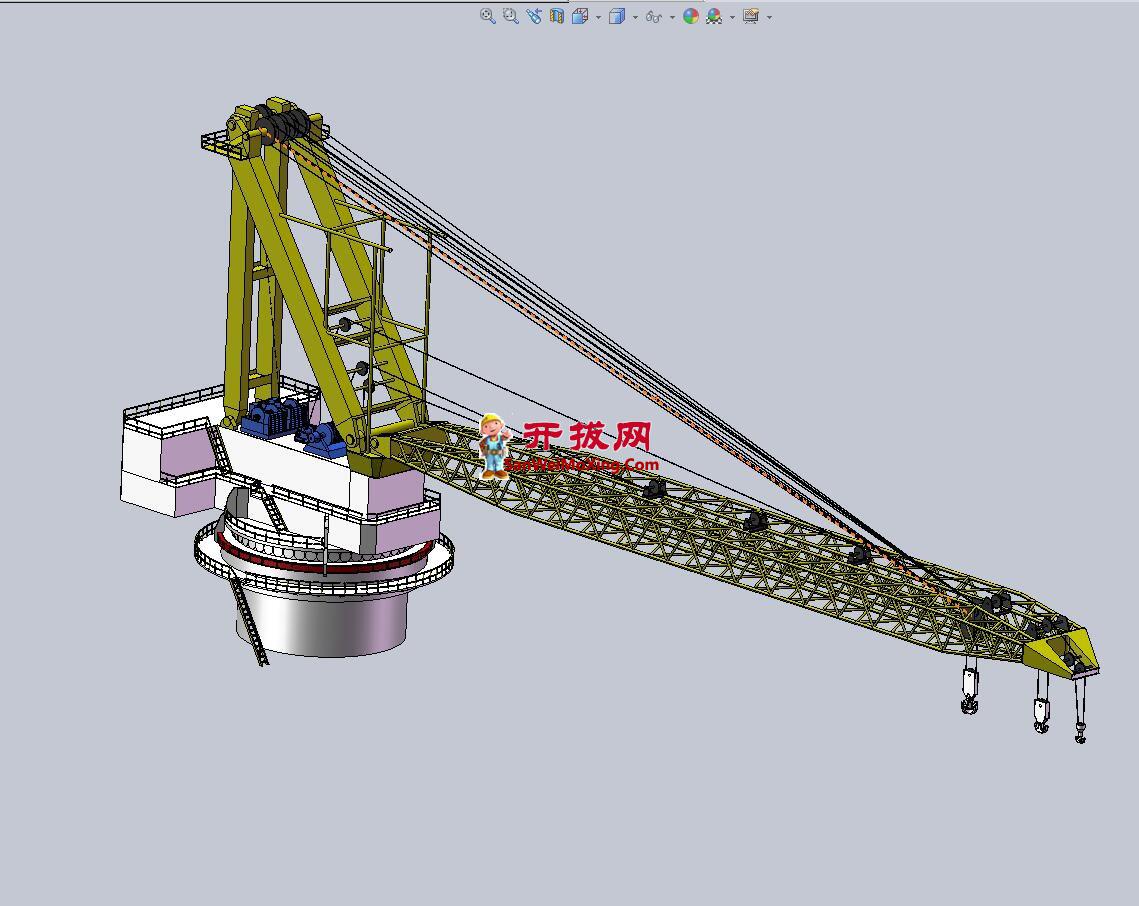This screenshot has height=906, width=1139.
Task: Click the Zoom to Fit icon
Action: pyautogui.click(x=487, y=16)
